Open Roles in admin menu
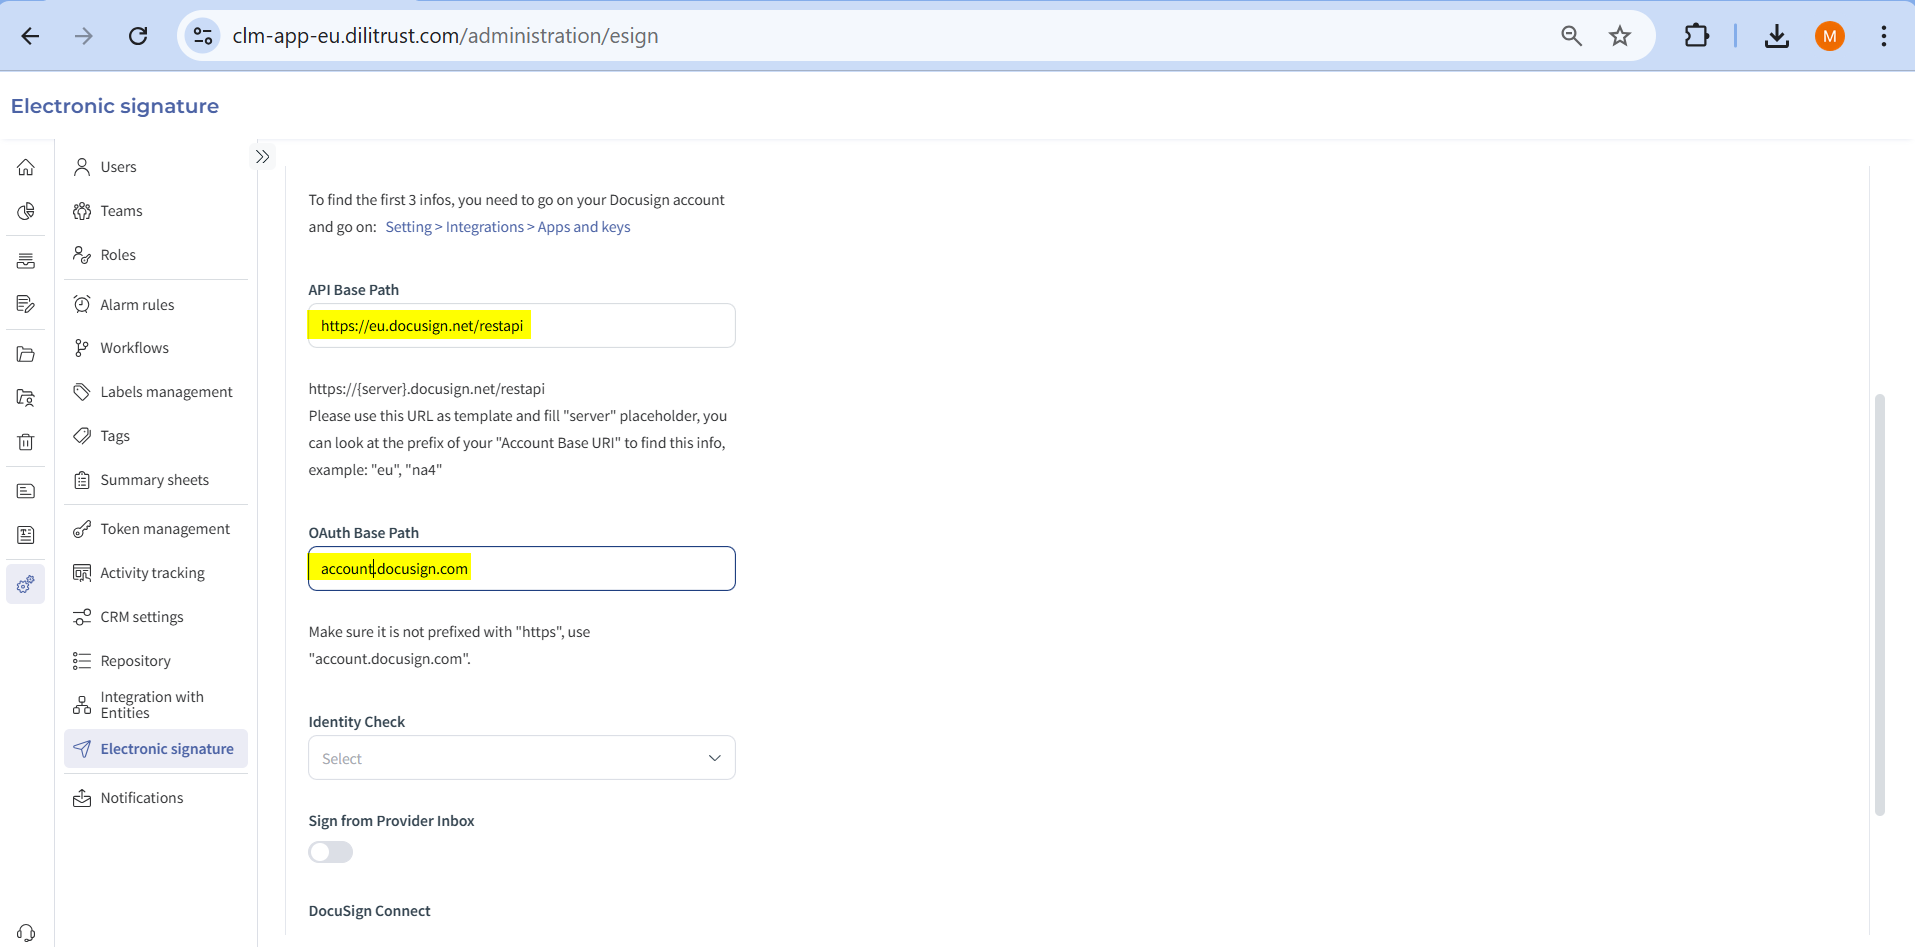This screenshot has height=947, width=1915. pyautogui.click(x=156, y=255)
